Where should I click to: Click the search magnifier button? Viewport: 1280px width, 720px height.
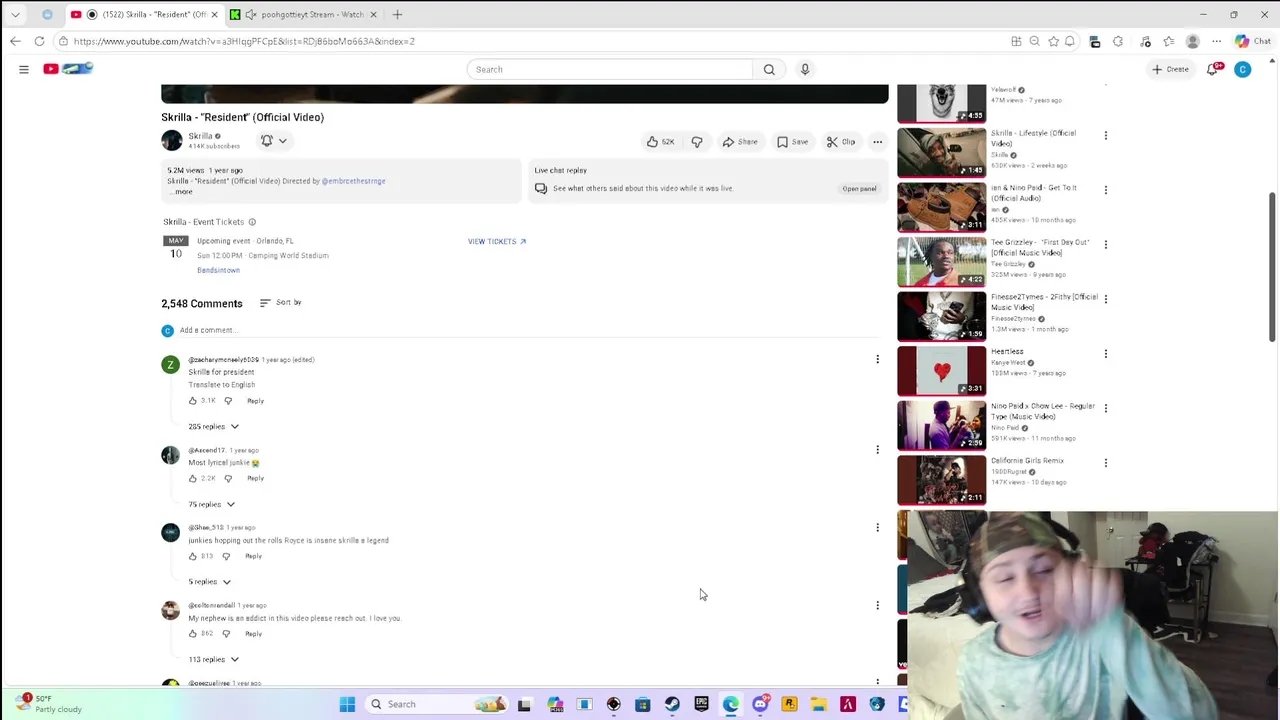coord(769,69)
